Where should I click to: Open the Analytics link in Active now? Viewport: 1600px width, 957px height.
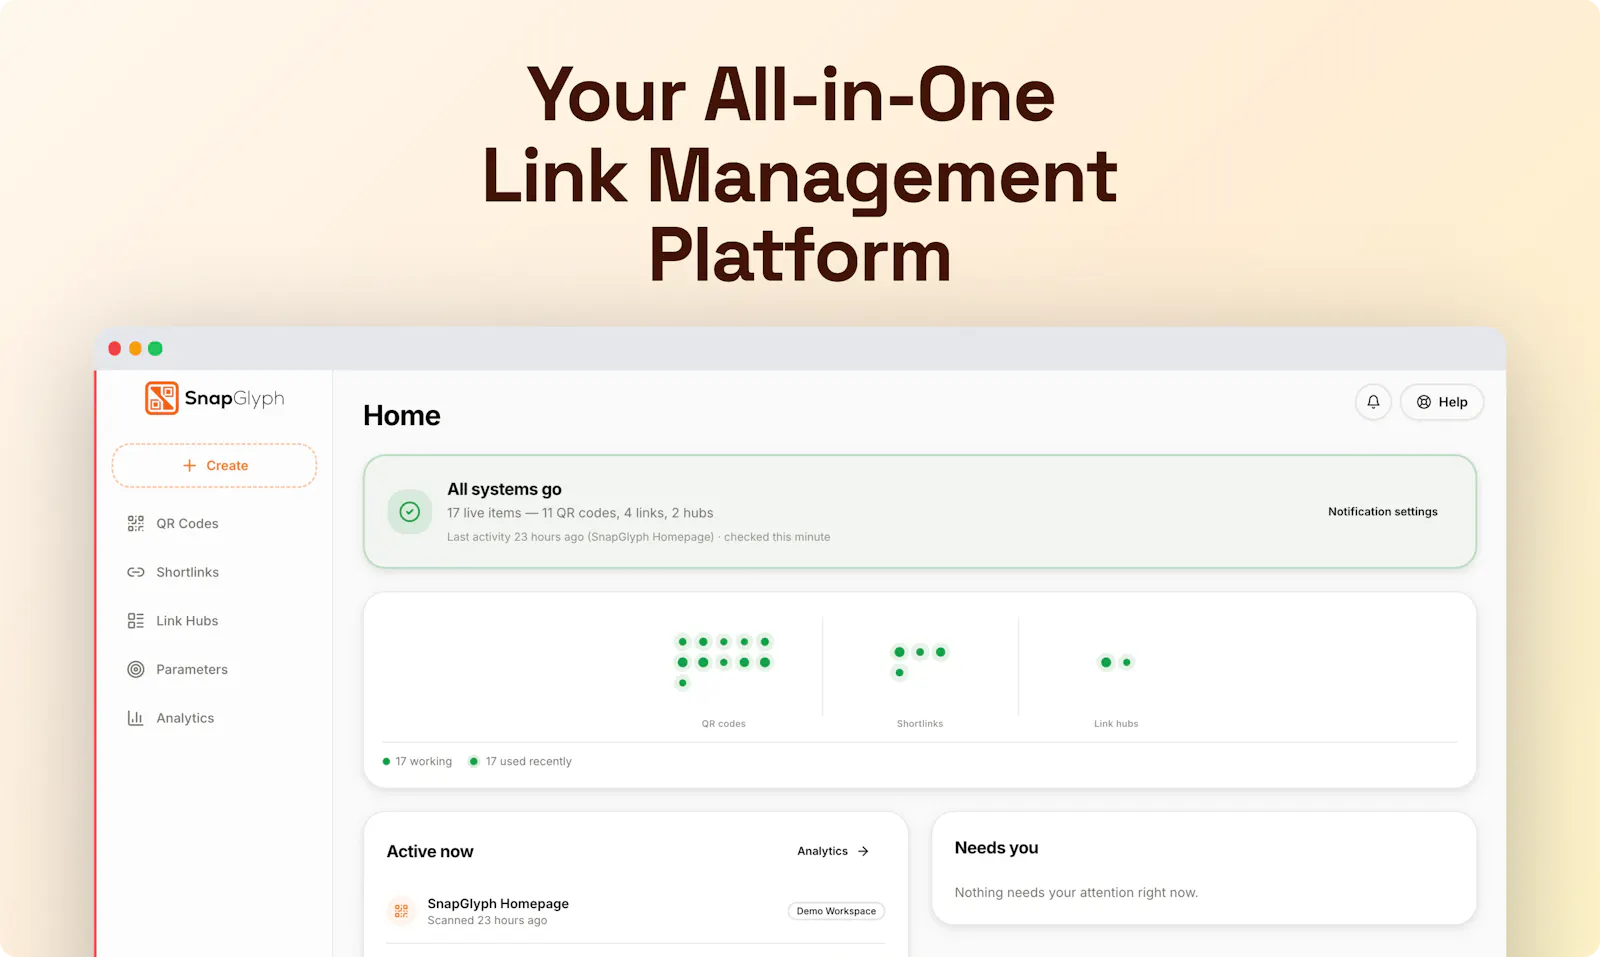point(833,852)
